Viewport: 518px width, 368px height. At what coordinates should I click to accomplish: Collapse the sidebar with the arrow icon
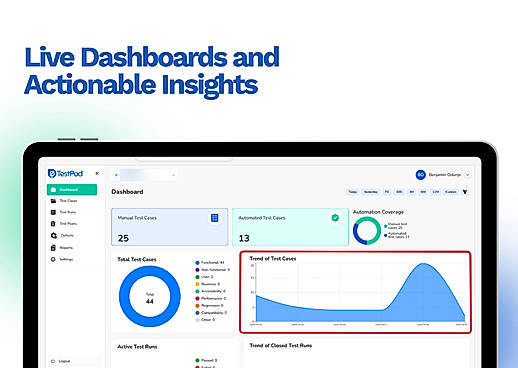point(97,173)
